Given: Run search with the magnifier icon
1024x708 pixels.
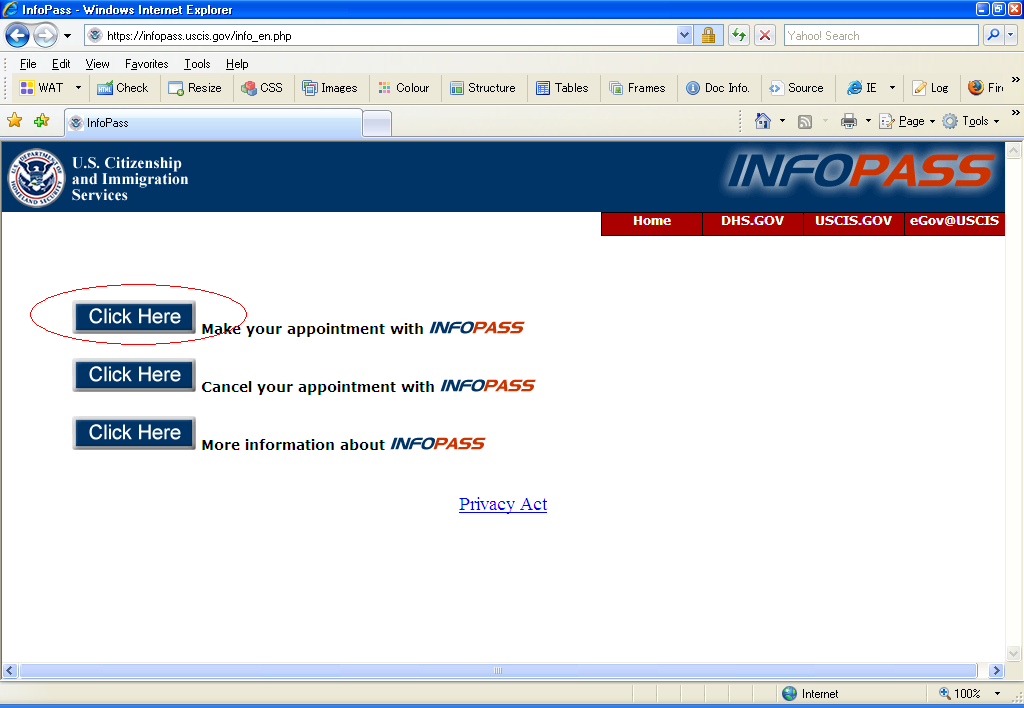Looking at the screenshot, I should click(x=993, y=35).
